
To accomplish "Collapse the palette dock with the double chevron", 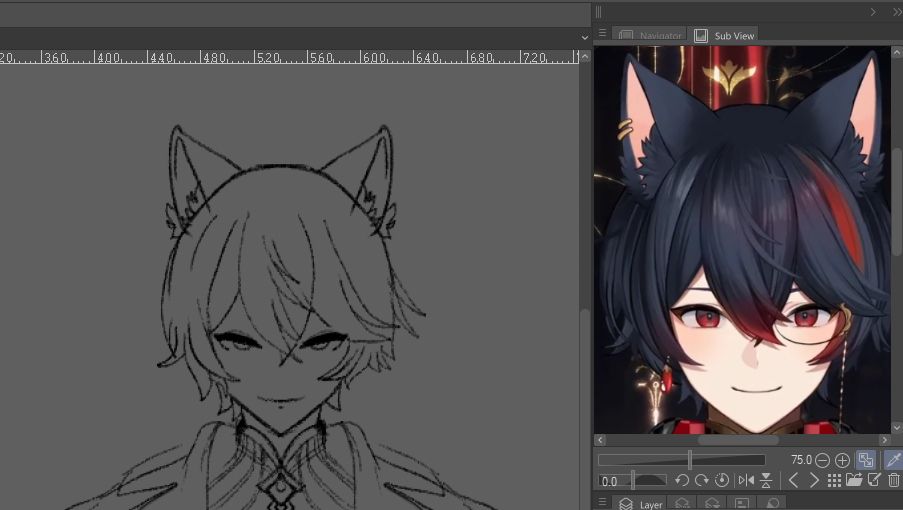I will (897, 12).
